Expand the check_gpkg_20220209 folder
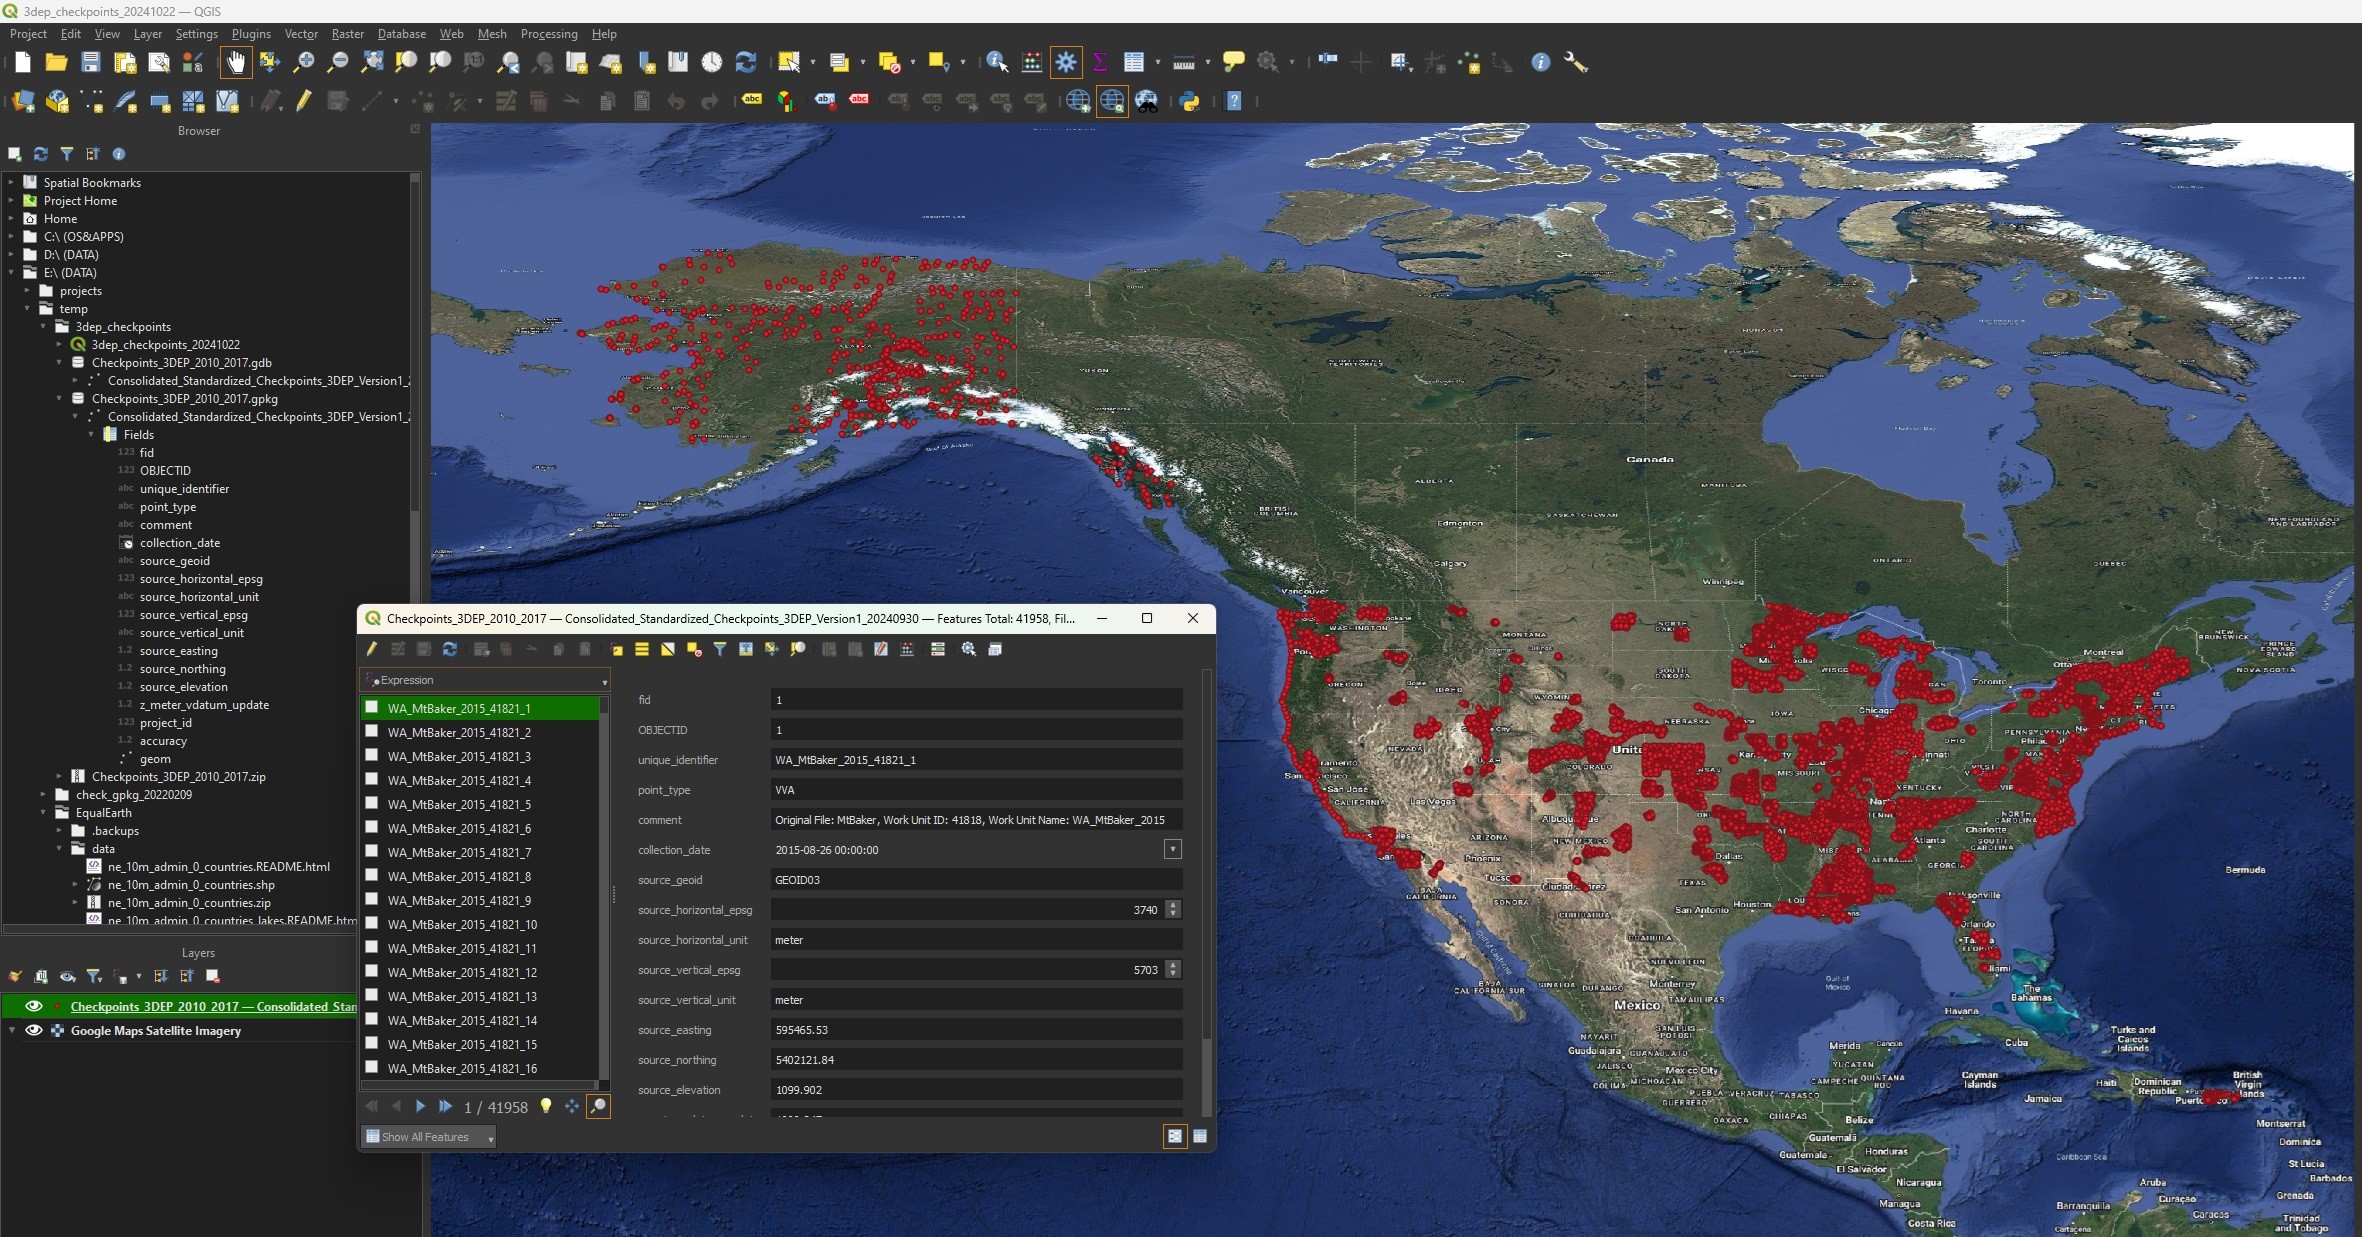The width and height of the screenshot is (2362, 1237). coord(44,794)
